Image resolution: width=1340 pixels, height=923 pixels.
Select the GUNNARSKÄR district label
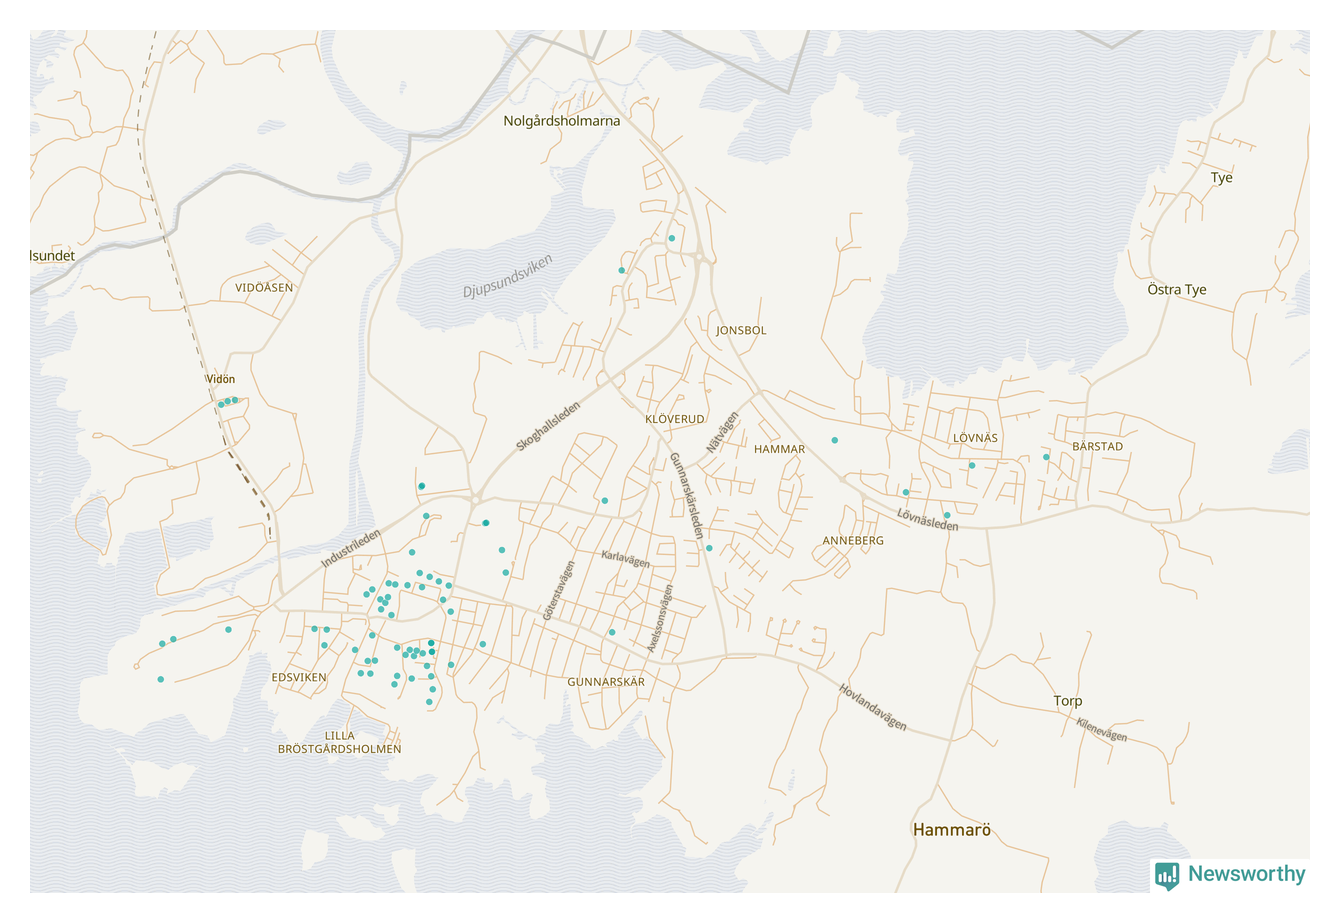(x=606, y=682)
